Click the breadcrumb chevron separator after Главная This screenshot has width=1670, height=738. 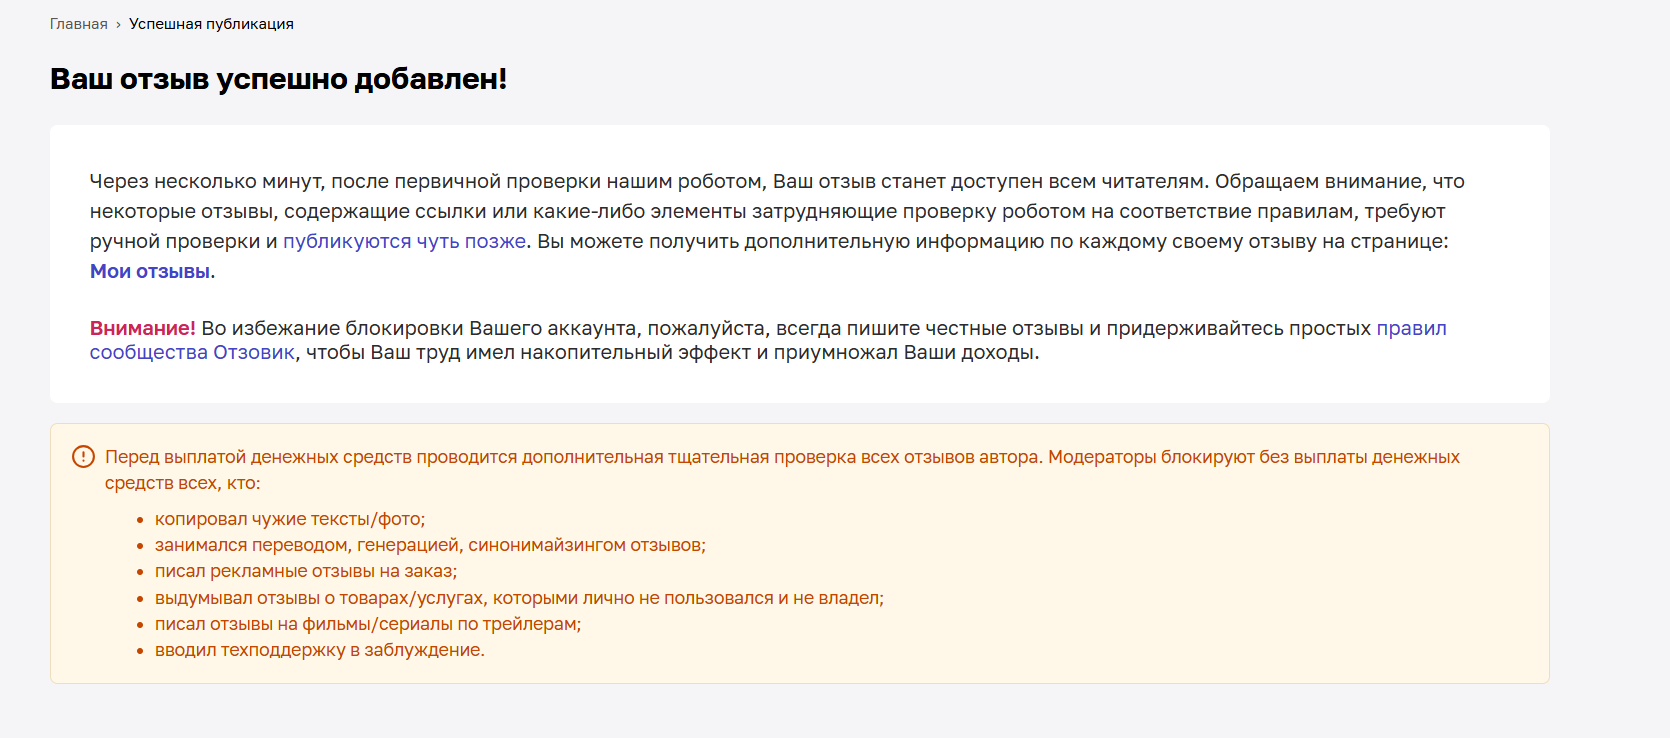tap(118, 25)
